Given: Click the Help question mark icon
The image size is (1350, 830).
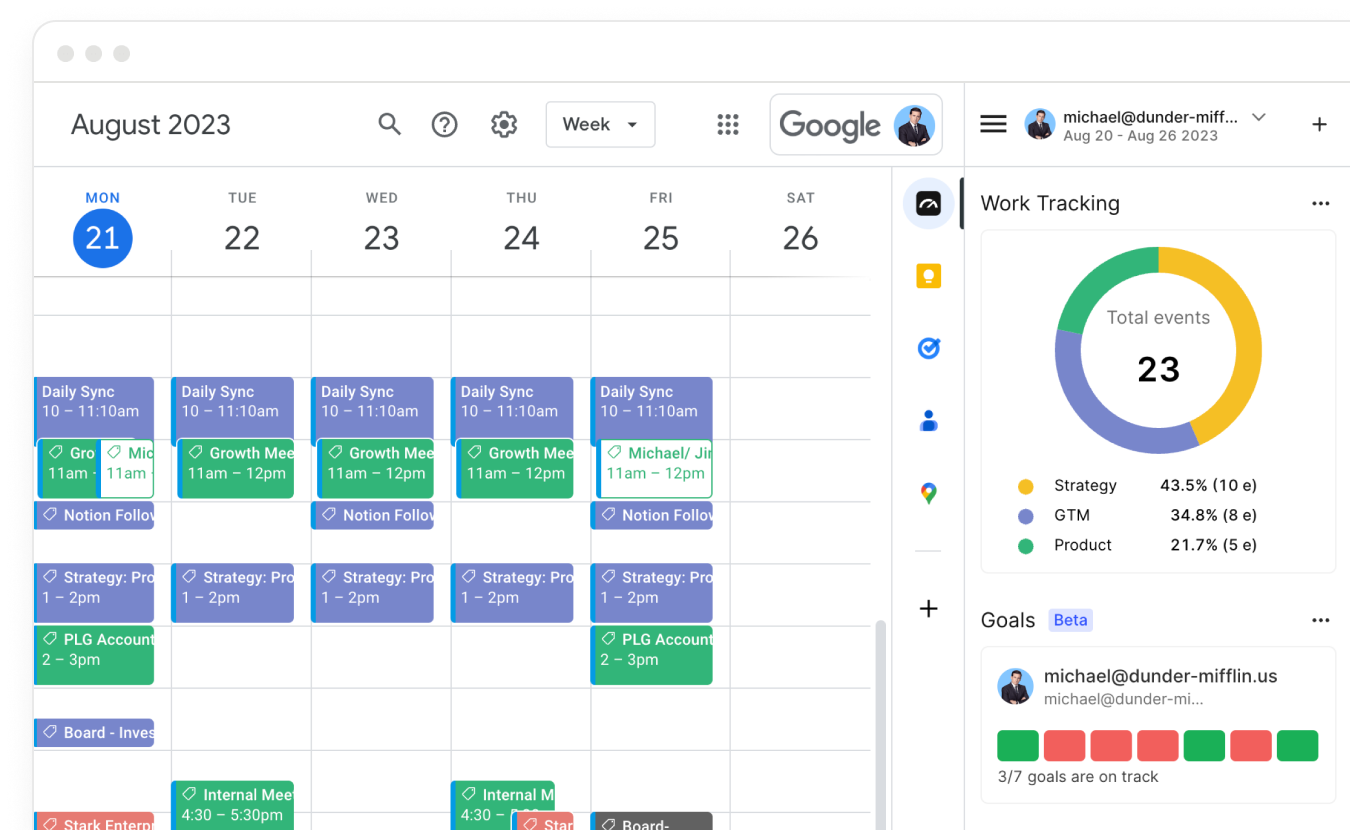Looking at the screenshot, I should coord(444,124).
